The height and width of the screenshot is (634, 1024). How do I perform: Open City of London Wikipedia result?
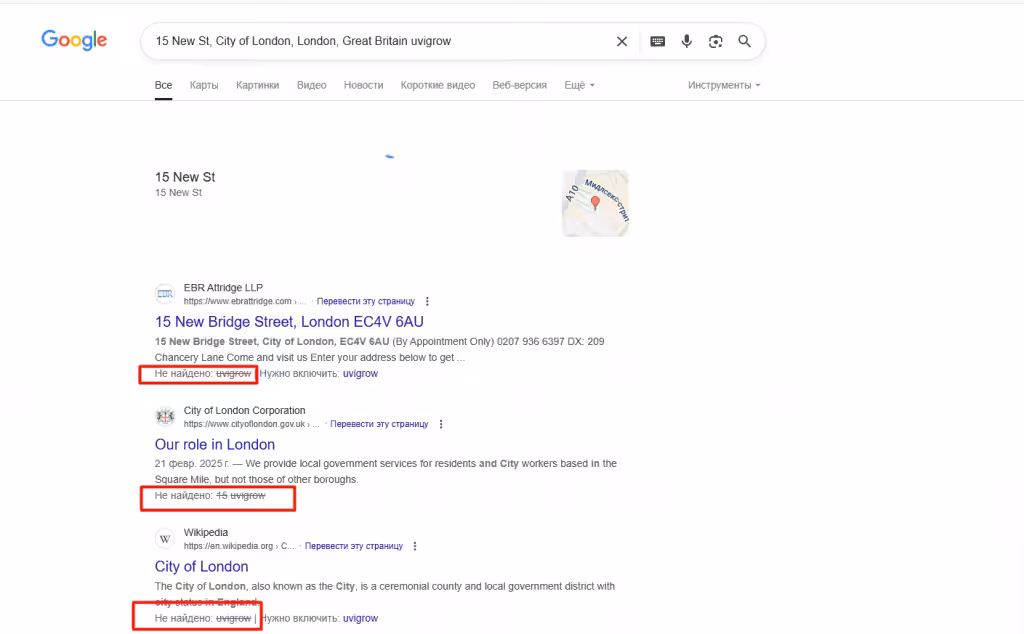click(x=201, y=567)
